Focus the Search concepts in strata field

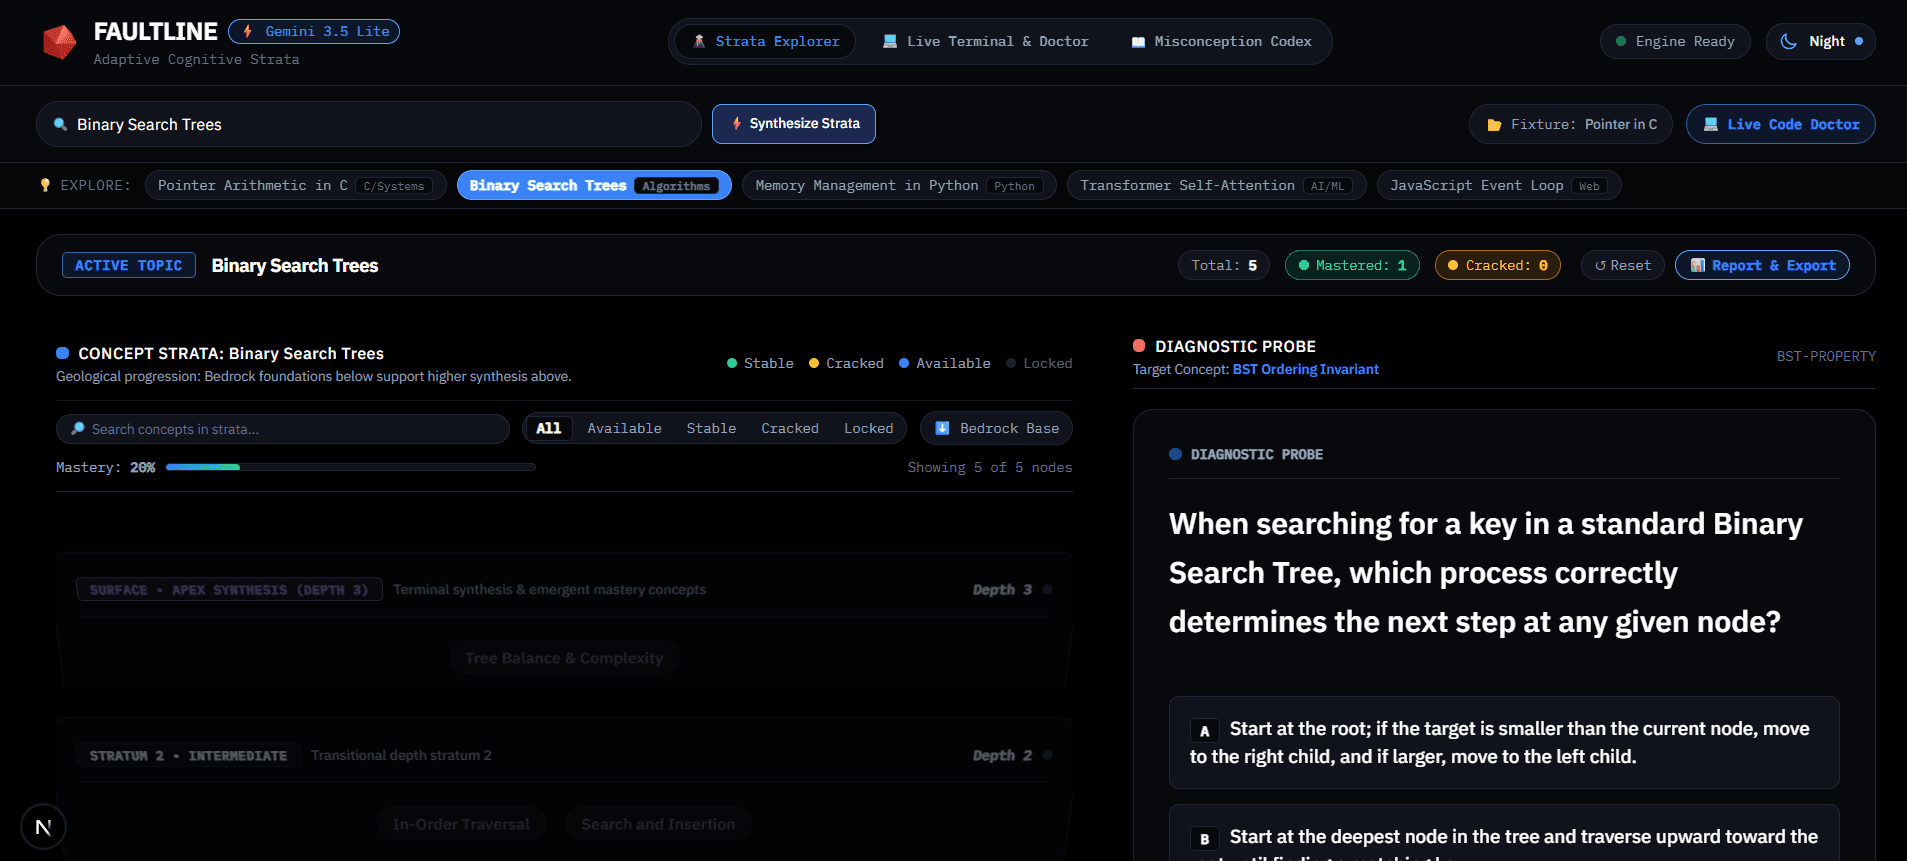283,429
